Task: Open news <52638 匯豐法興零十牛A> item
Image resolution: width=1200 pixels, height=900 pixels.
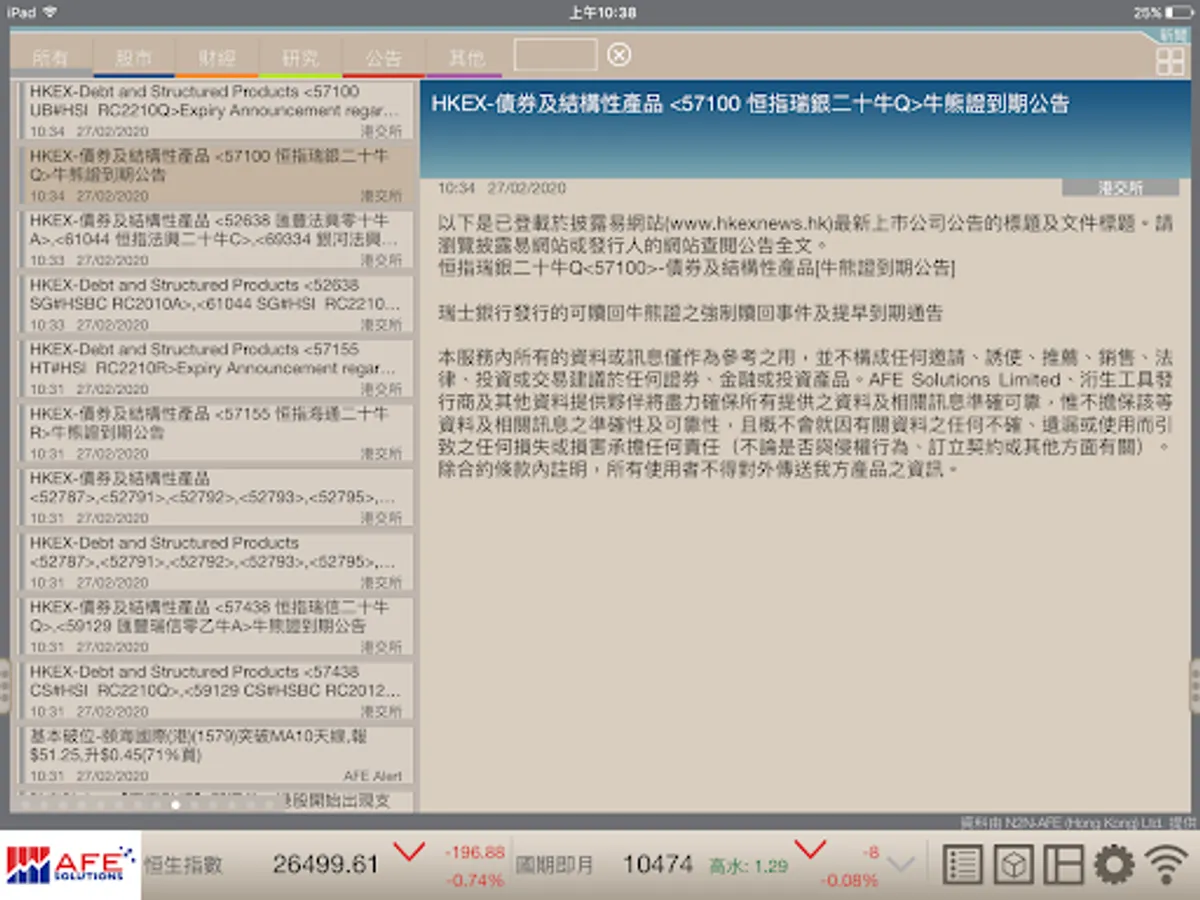Action: pos(215,240)
